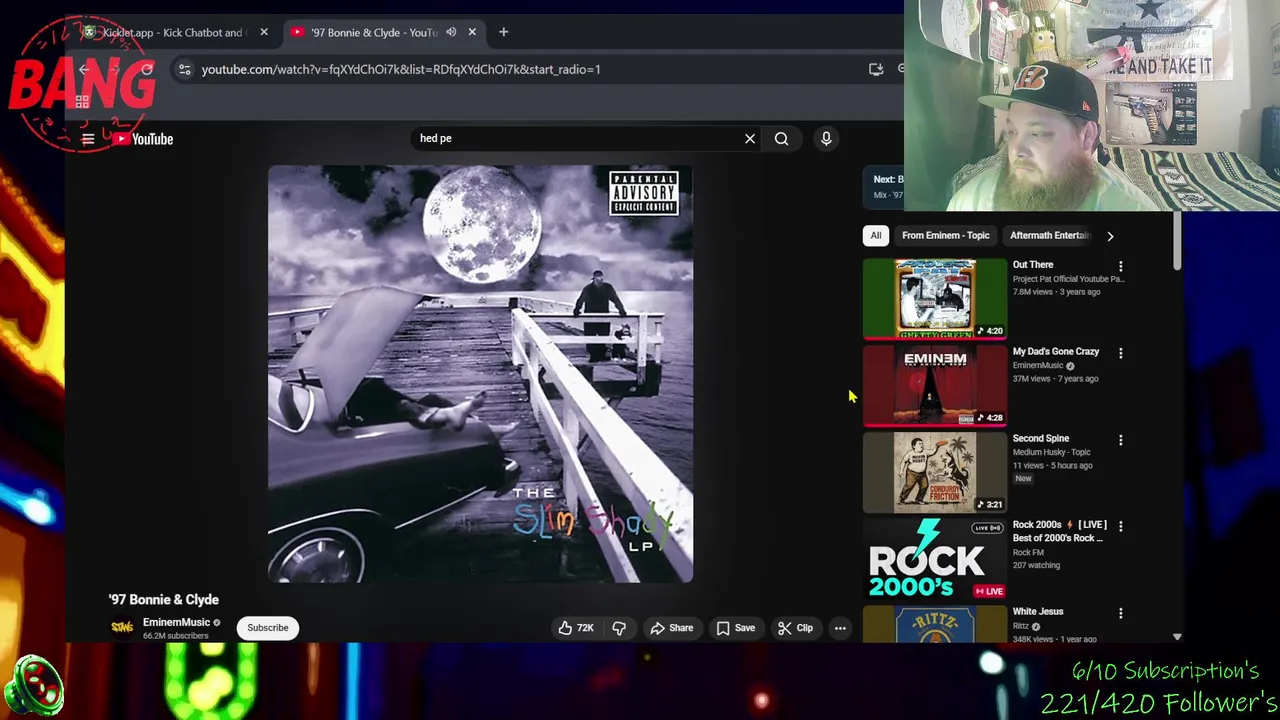Open Second Spine video thumbnail
Screen dimensions: 1280x720
(x=935, y=472)
